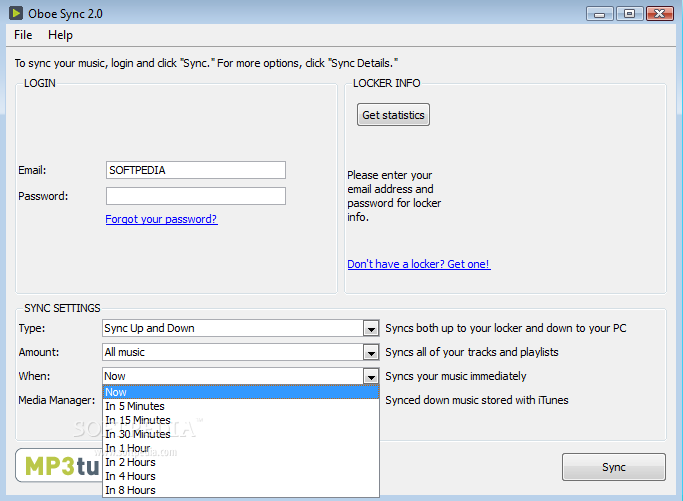Viewport: 683px width, 501px height.
Task: Expand the Type dropdown arrow
Action: coord(371,329)
